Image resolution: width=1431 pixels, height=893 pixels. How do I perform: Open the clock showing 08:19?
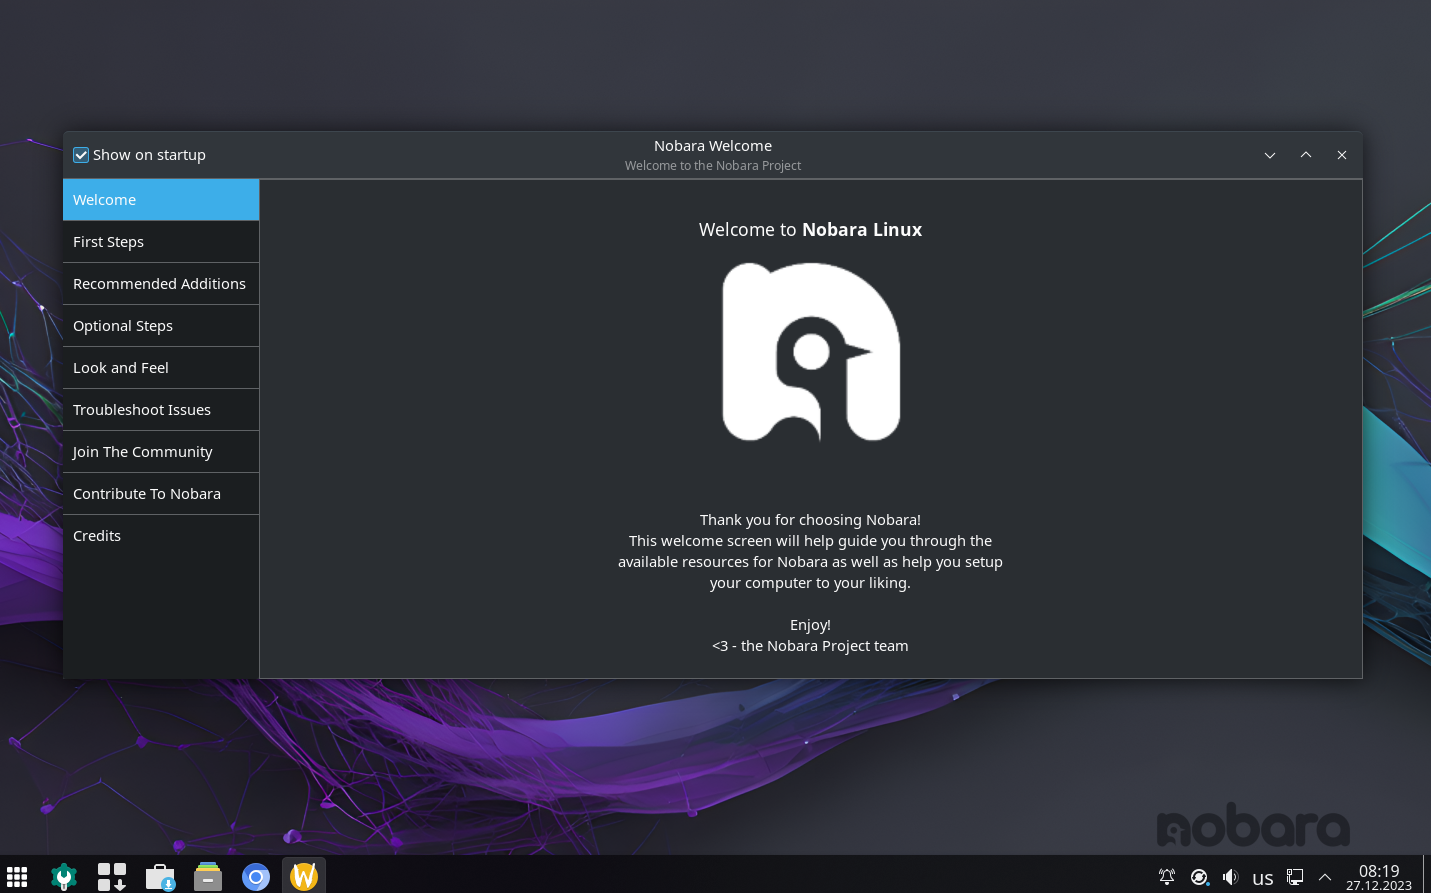point(1379,877)
